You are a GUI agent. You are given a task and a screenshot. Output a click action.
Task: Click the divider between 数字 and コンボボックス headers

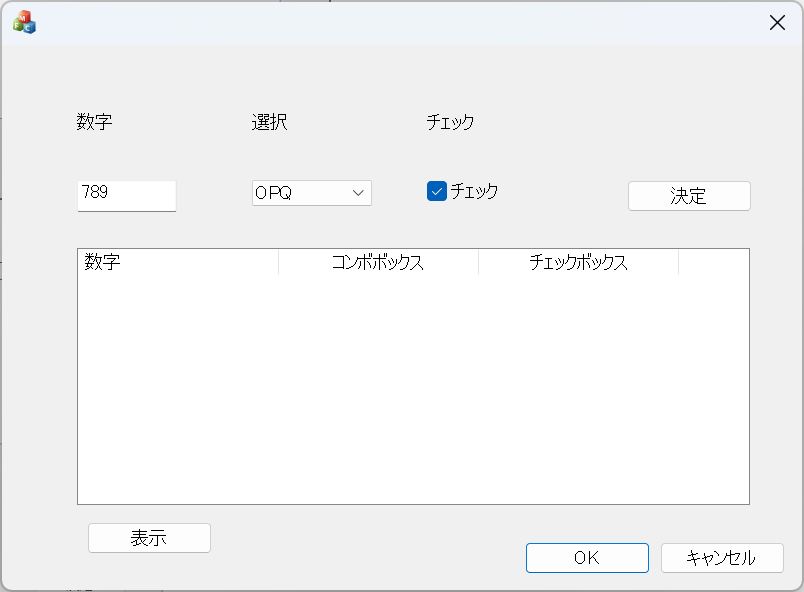[x=278, y=262]
